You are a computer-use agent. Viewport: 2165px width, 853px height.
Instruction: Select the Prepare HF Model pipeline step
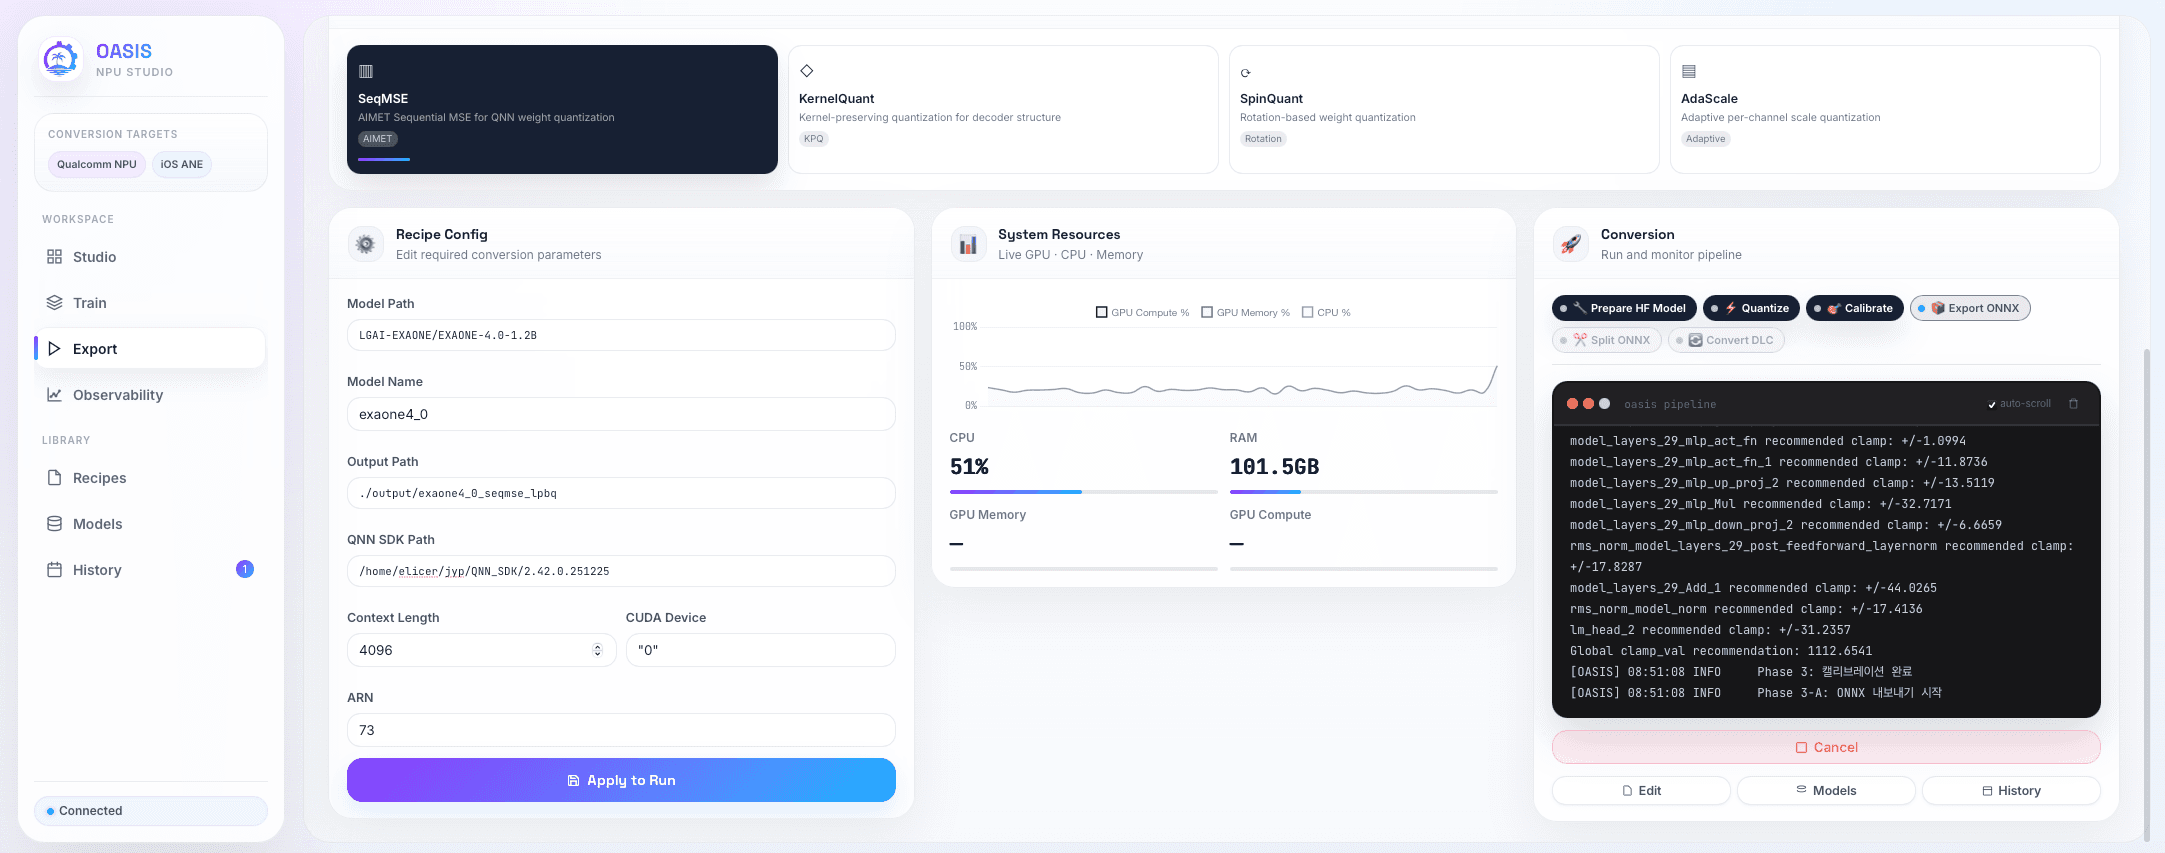tap(1625, 308)
